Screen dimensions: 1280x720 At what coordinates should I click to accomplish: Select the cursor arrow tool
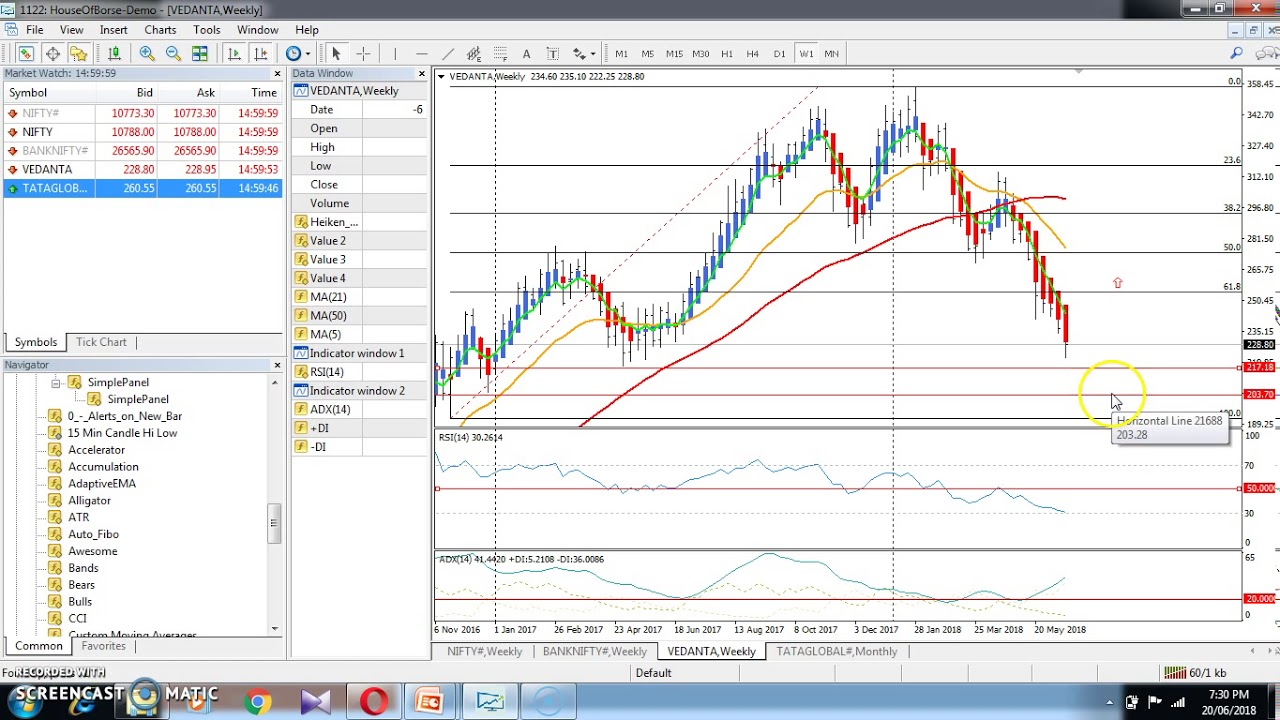click(336, 53)
